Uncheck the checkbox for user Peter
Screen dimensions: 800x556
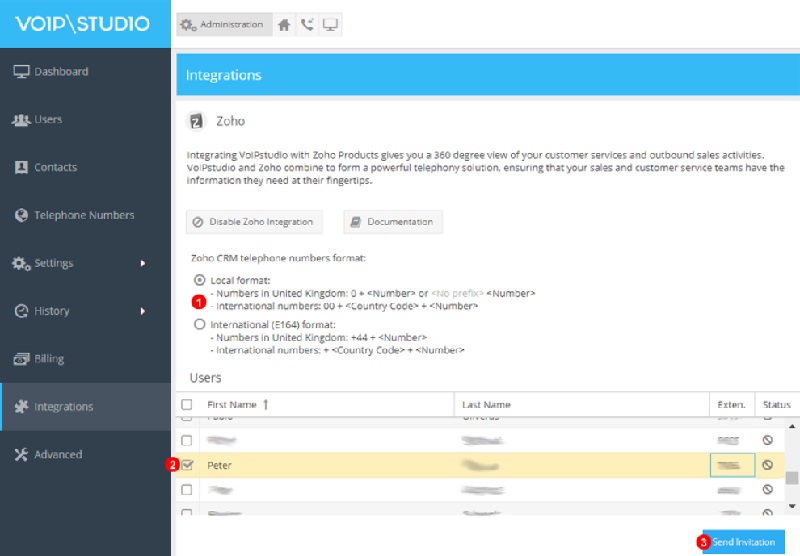(187, 465)
